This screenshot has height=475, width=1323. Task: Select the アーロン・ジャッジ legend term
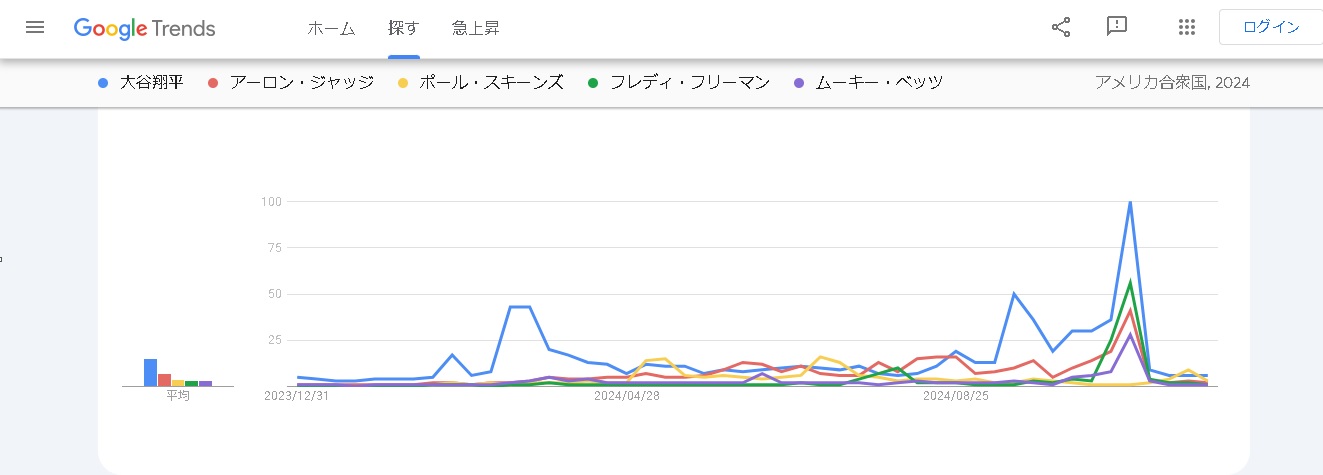[x=301, y=83]
